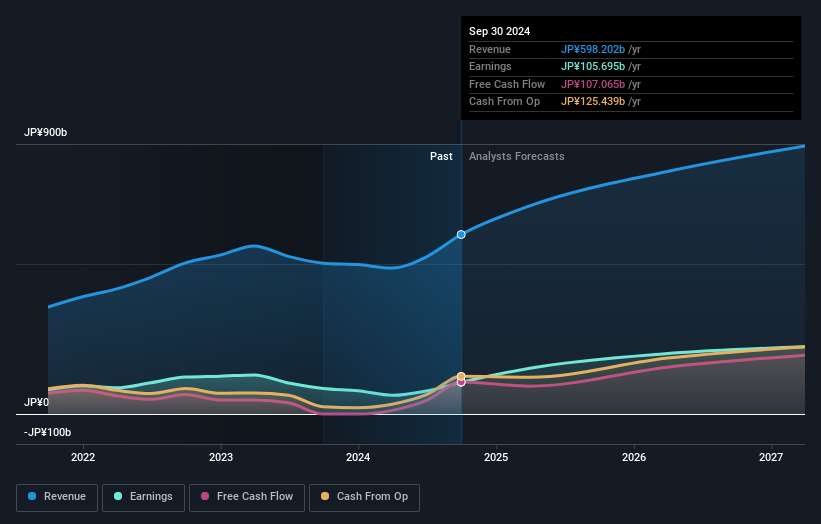Click the 2025 x-axis year label
Image resolution: width=821 pixels, height=524 pixels.
tap(496, 457)
